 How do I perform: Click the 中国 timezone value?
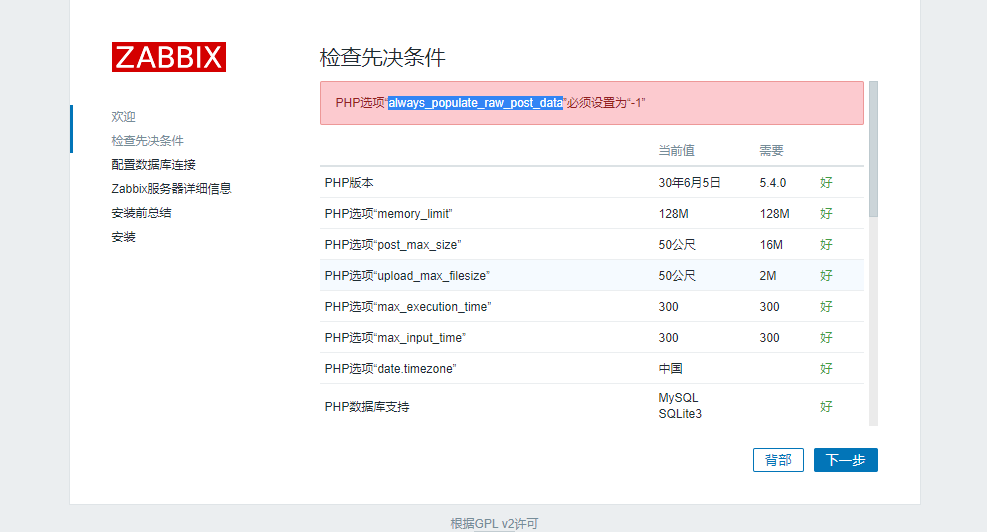(x=670, y=368)
